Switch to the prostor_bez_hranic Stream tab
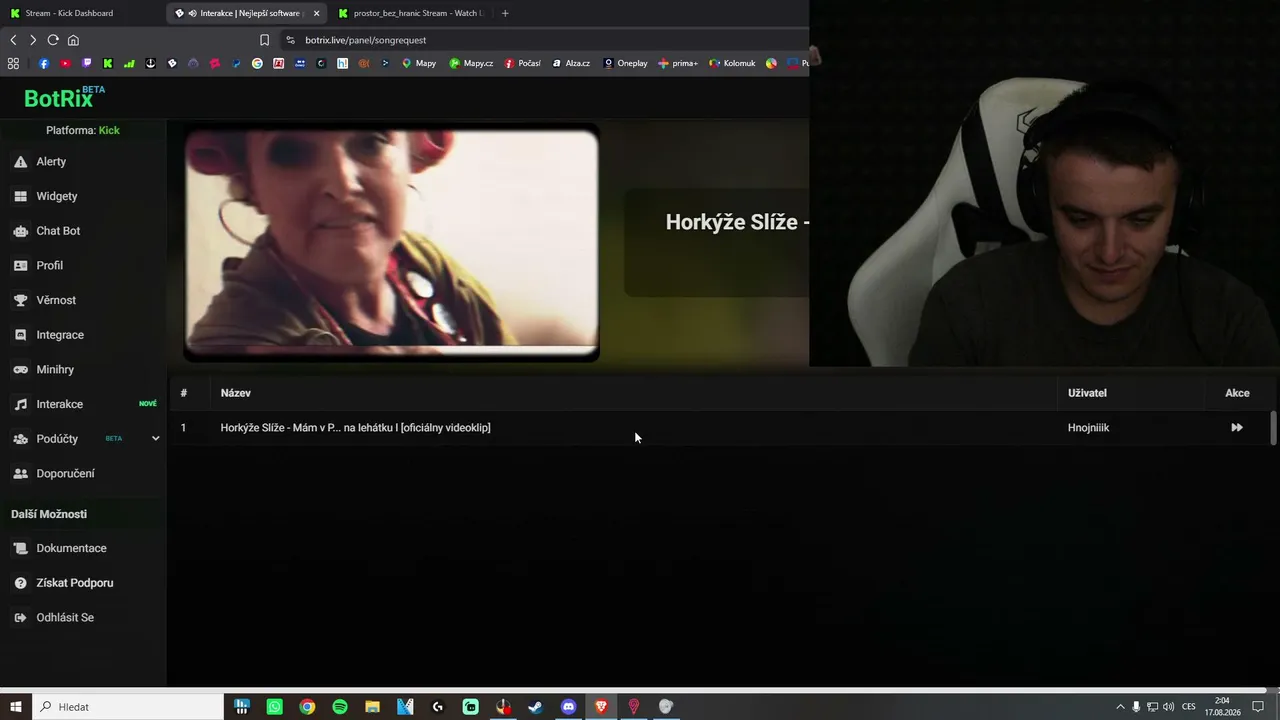 click(410, 13)
